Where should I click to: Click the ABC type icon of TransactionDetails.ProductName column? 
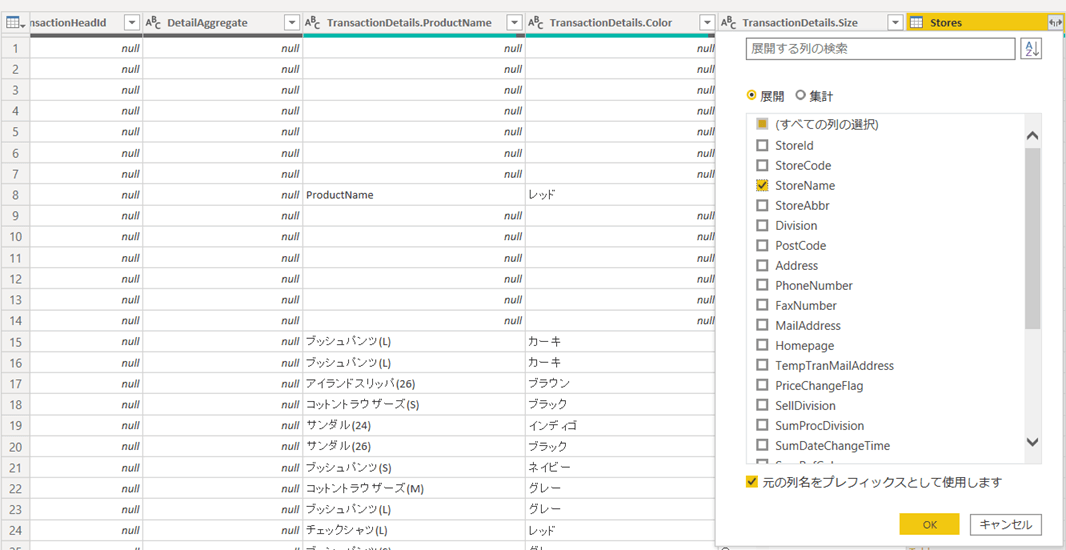tap(313, 22)
